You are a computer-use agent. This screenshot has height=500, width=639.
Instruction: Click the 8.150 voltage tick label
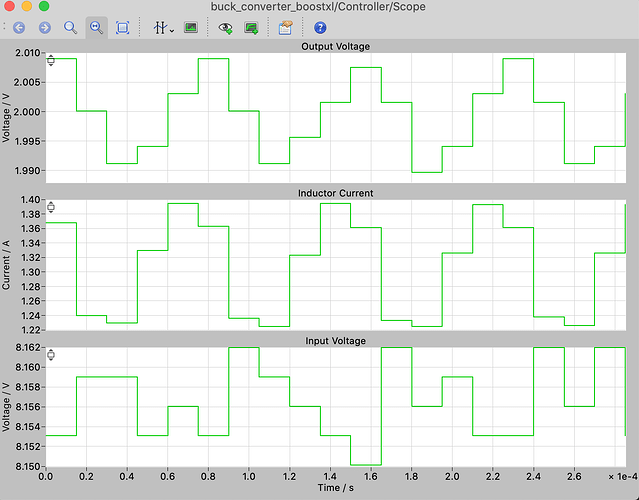coord(28,466)
